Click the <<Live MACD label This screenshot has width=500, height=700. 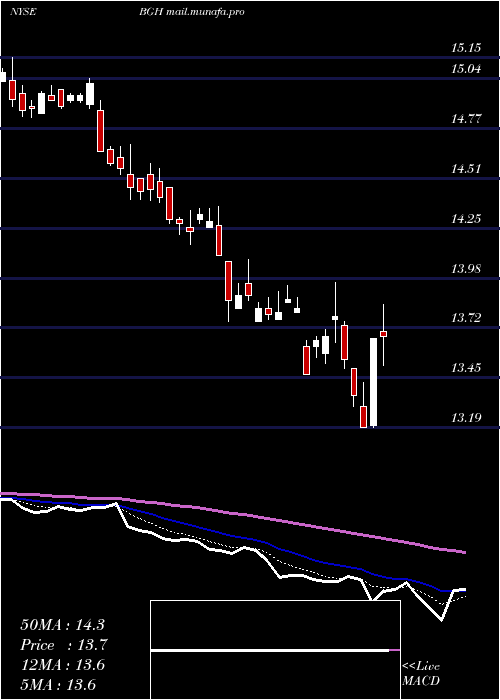coord(421,673)
